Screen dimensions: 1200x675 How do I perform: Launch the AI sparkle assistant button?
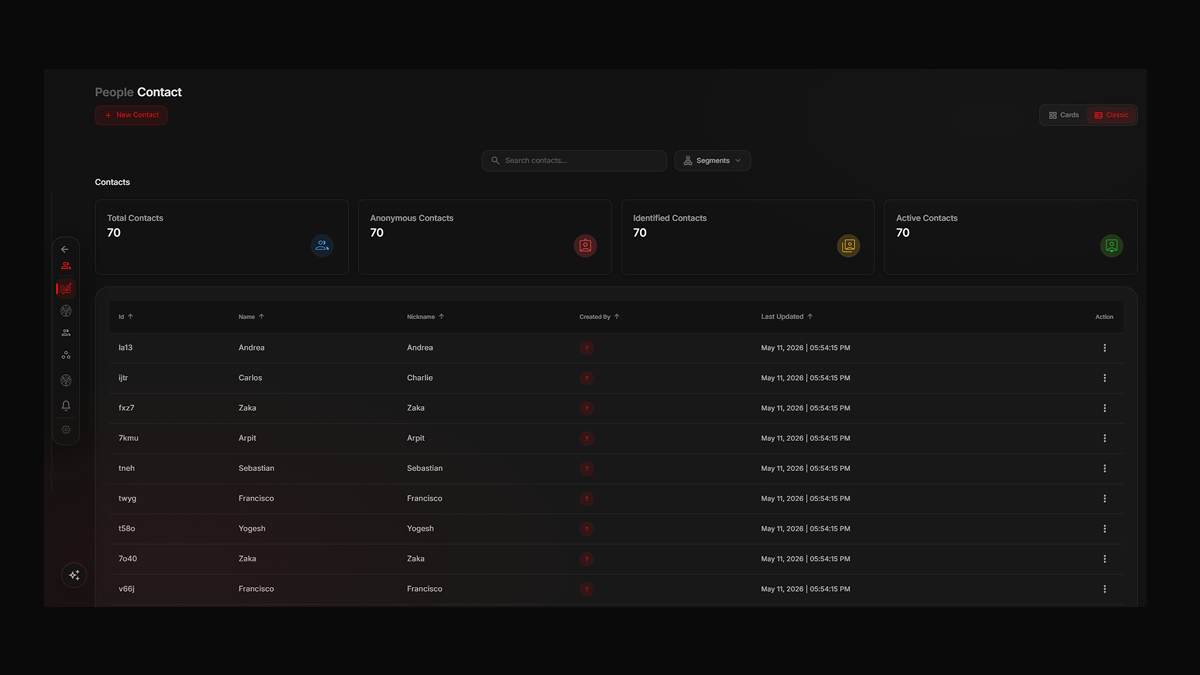(x=73, y=575)
